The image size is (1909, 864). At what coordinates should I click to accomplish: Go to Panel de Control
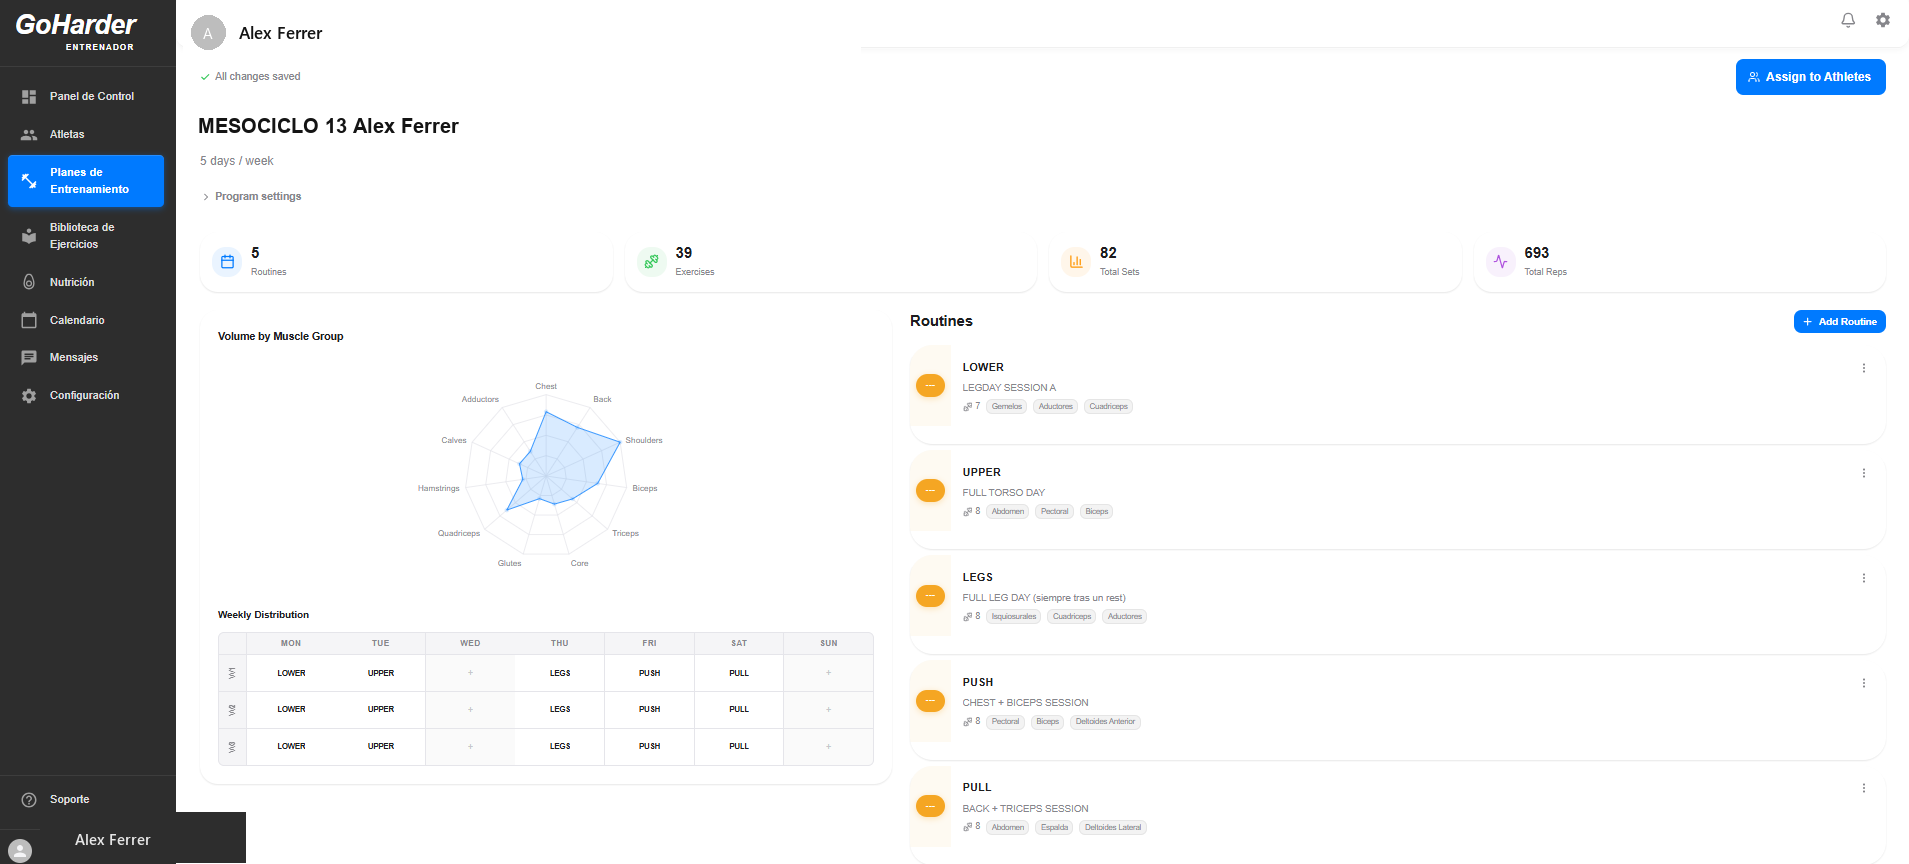click(x=86, y=96)
